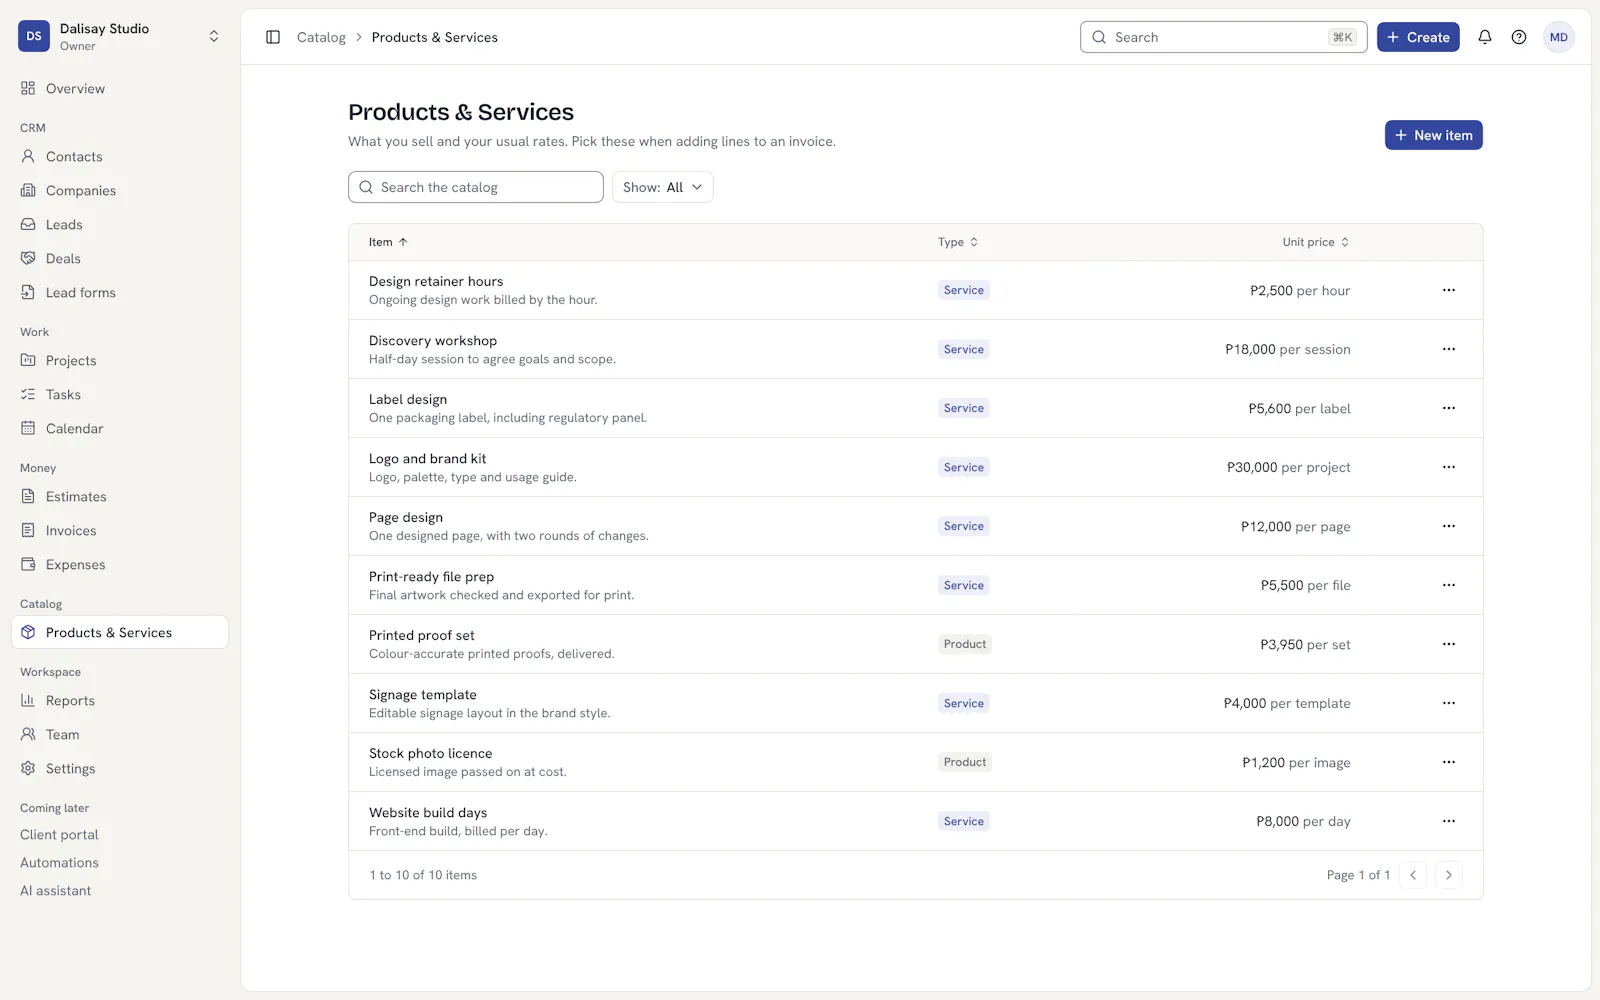
Task: Open the MD user avatar menu
Action: coord(1559,37)
